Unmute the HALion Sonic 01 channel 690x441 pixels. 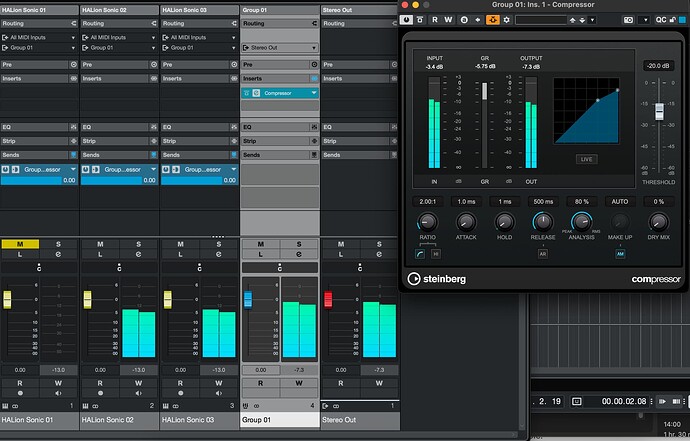20,244
